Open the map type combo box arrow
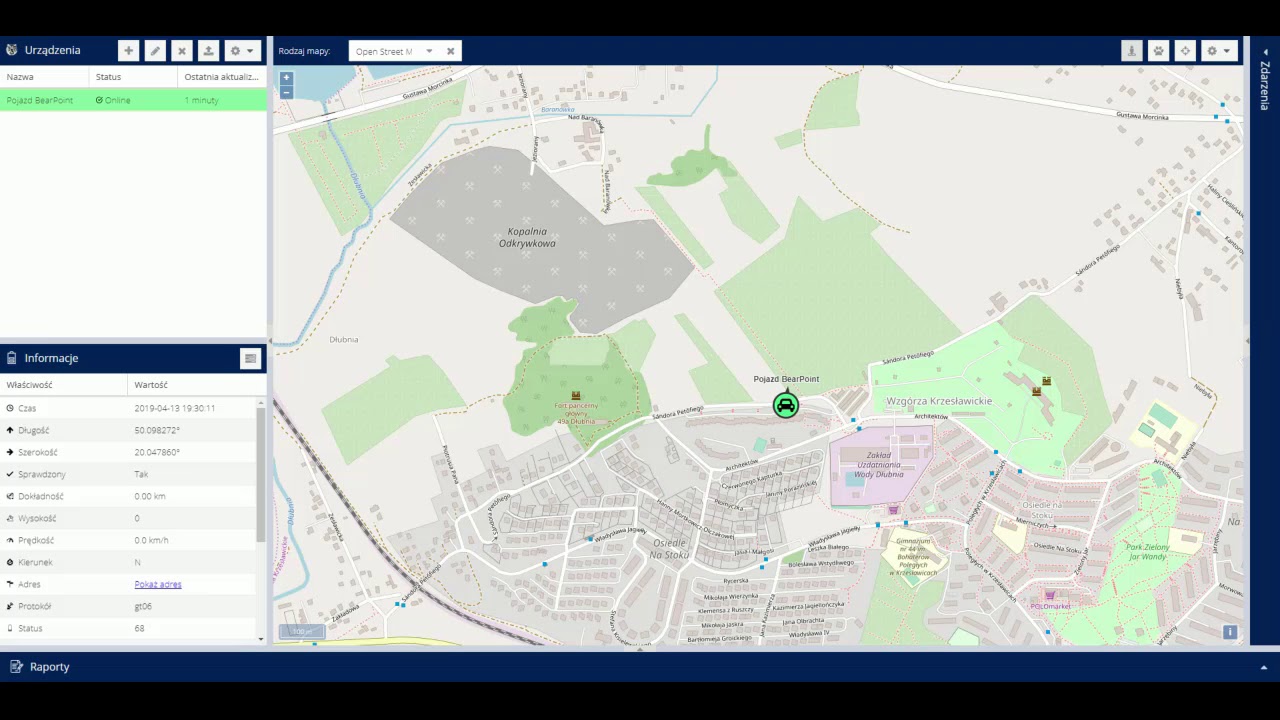 pyautogui.click(x=429, y=51)
